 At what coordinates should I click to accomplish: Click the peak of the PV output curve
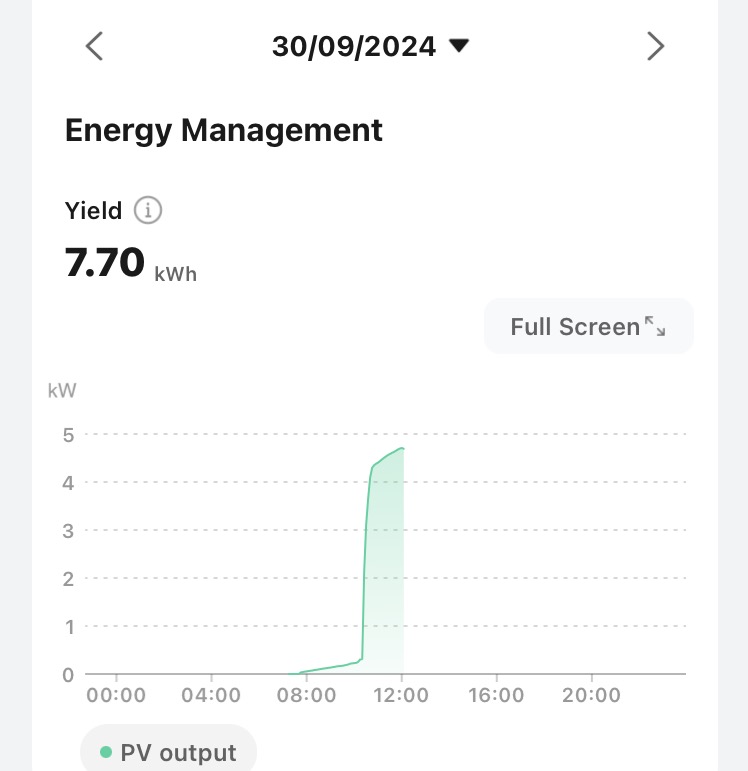(402, 448)
